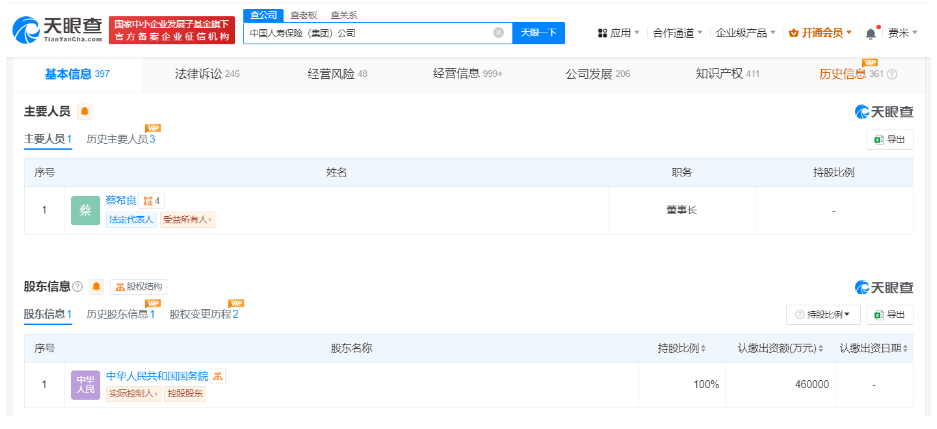Click the bell icon next to 股东信息 heading
937x429 pixels.
coord(96,287)
